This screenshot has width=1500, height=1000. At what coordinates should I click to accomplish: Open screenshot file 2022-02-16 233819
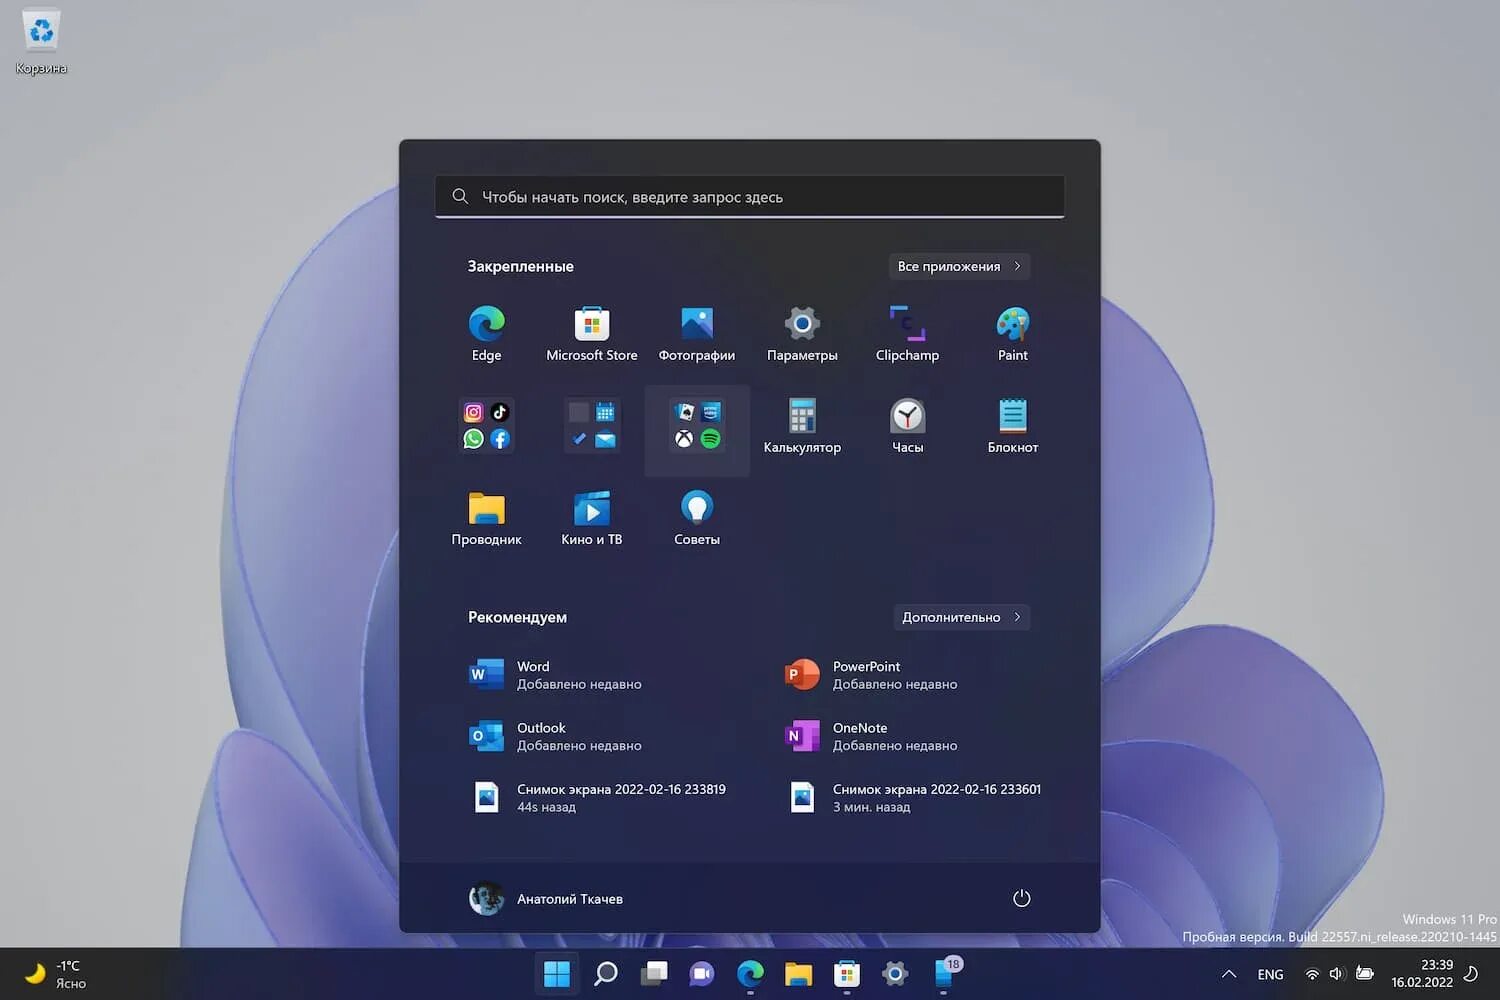pos(600,797)
